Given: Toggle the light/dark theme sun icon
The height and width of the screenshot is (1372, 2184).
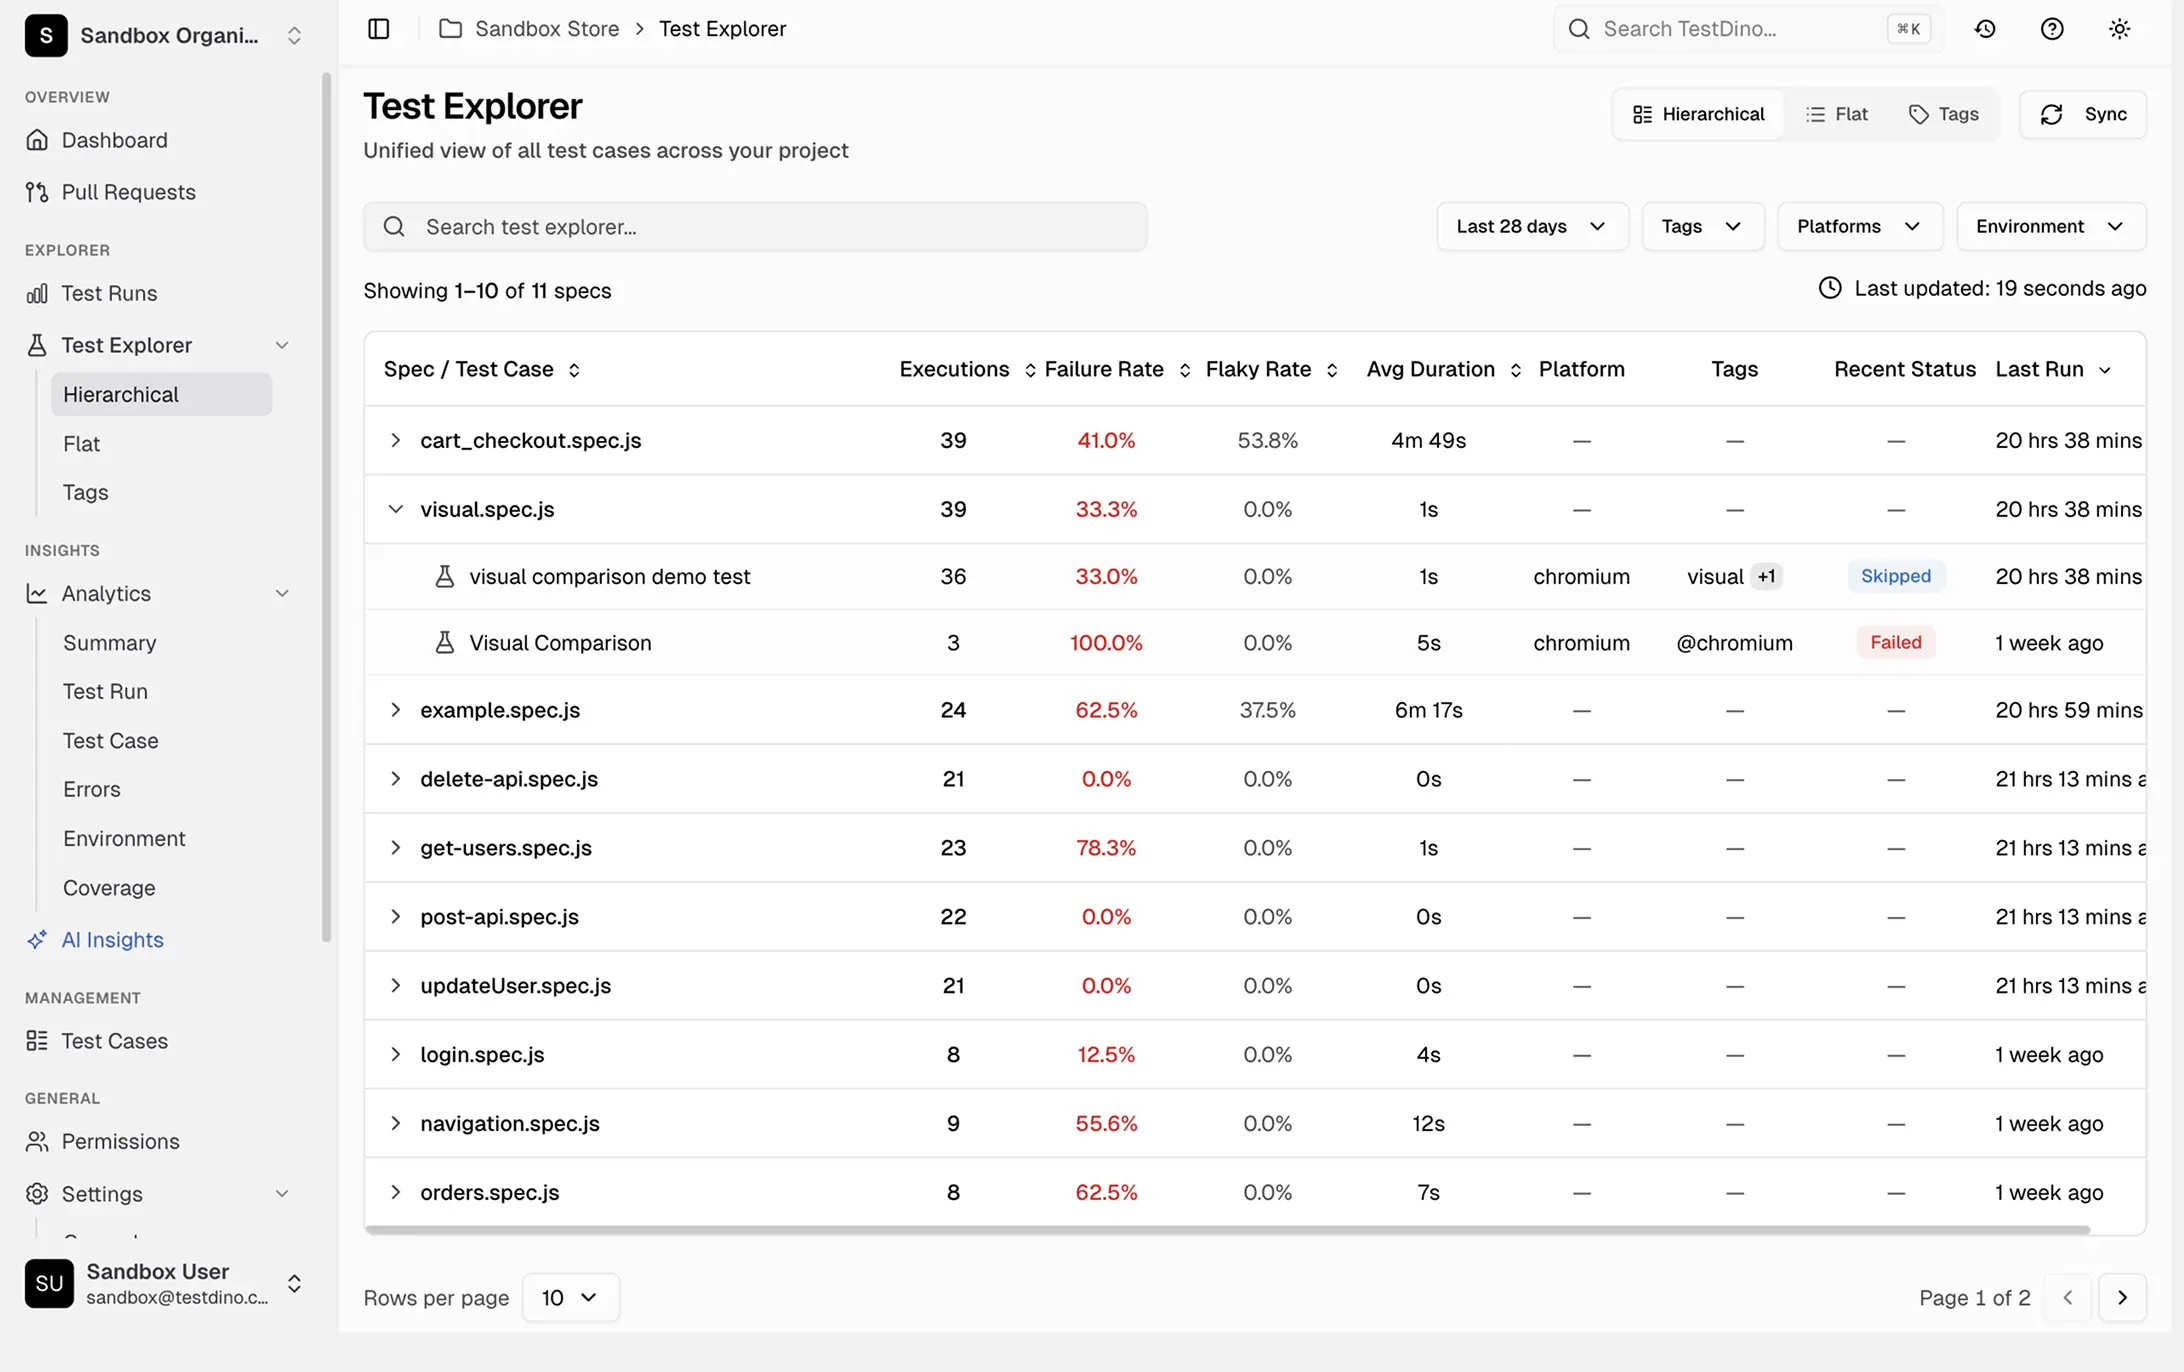Looking at the screenshot, I should click(x=2119, y=29).
